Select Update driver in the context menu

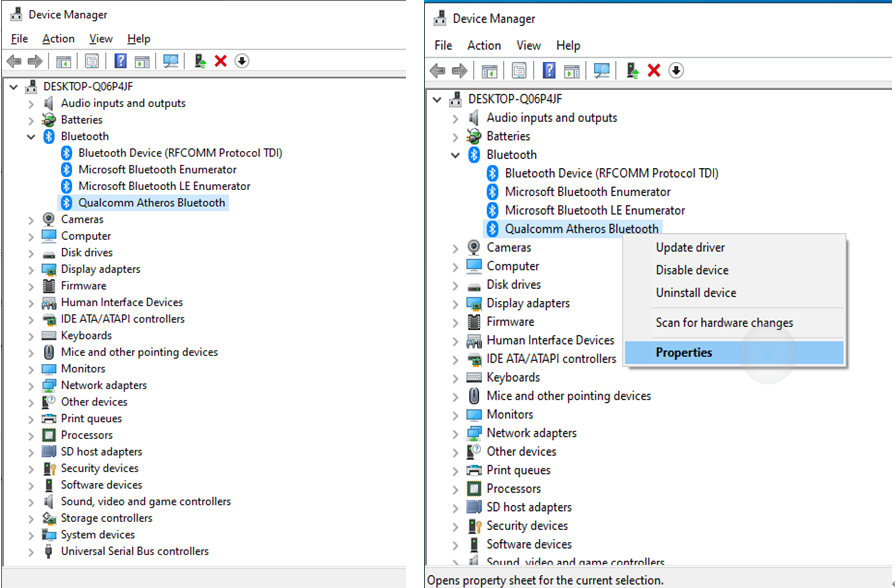pyautogui.click(x=690, y=247)
